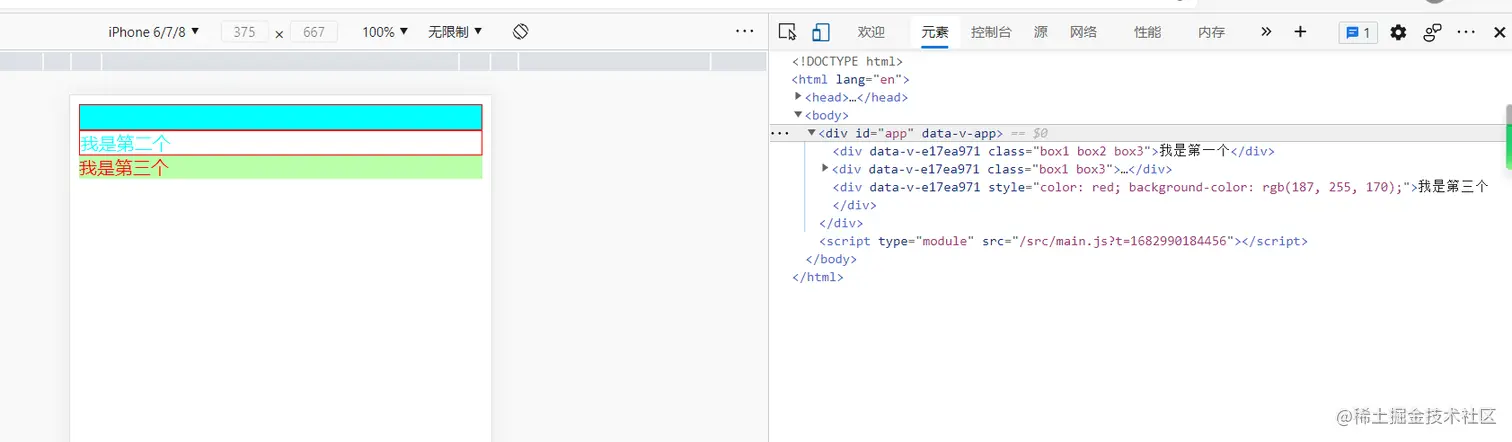Select the 元素 tab
The width and height of the screenshot is (1512, 442).
pos(935,32)
